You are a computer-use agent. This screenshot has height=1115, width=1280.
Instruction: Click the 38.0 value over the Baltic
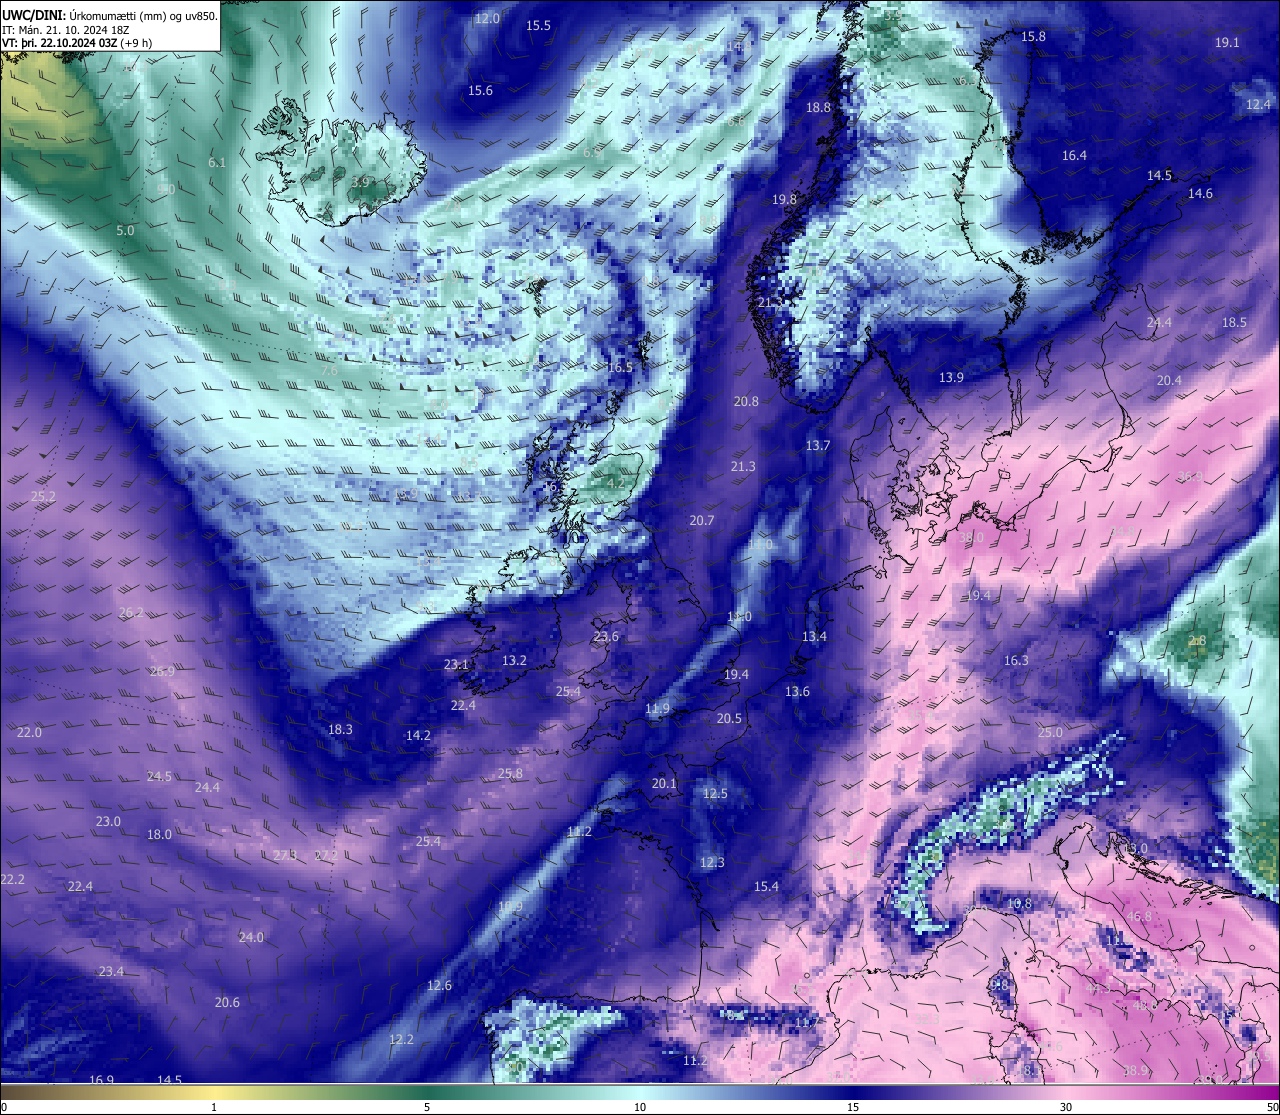(x=971, y=537)
